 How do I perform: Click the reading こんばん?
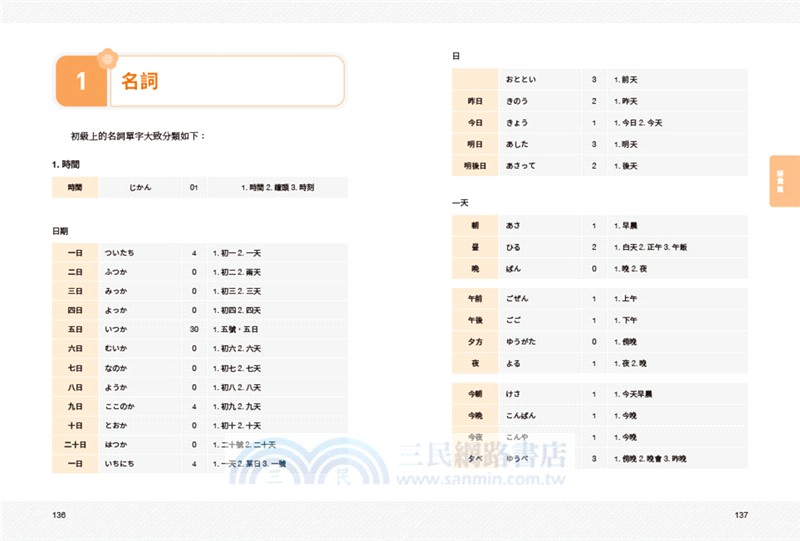(521, 415)
